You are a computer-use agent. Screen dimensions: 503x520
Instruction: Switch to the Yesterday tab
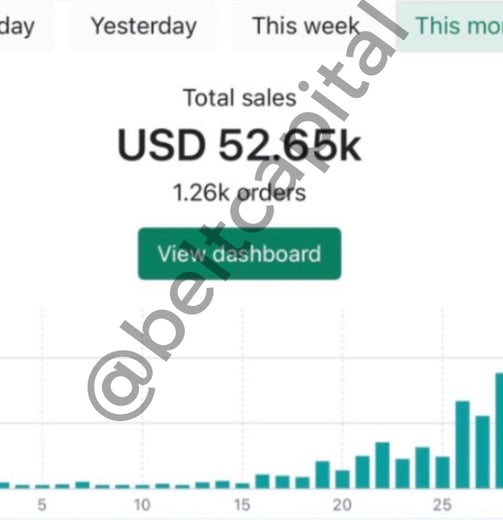(144, 26)
